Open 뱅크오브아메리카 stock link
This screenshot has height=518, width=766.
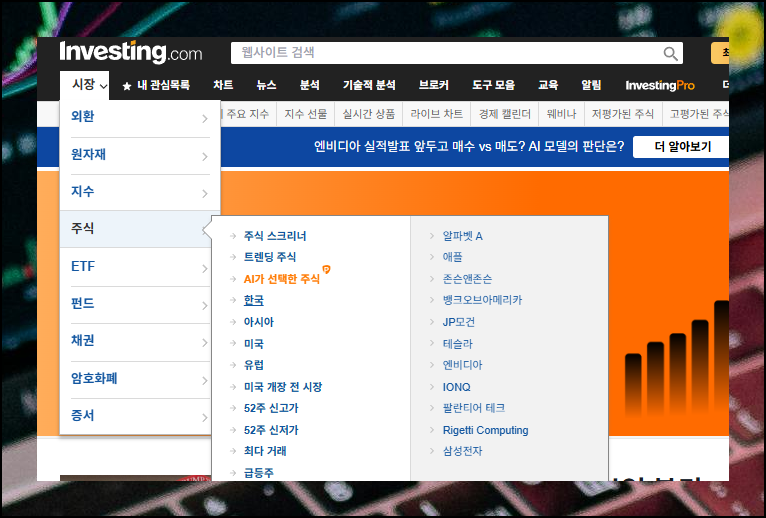pos(482,300)
